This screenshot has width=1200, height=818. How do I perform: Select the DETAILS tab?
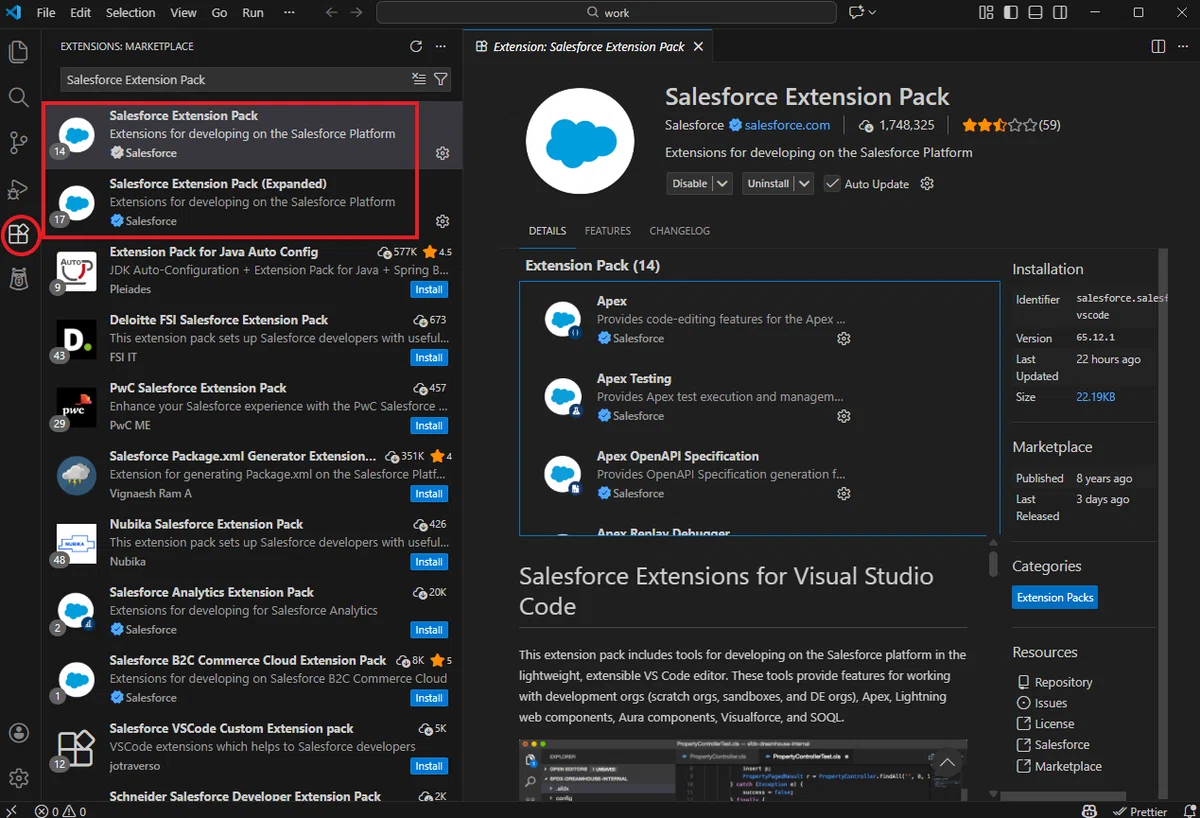547,231
